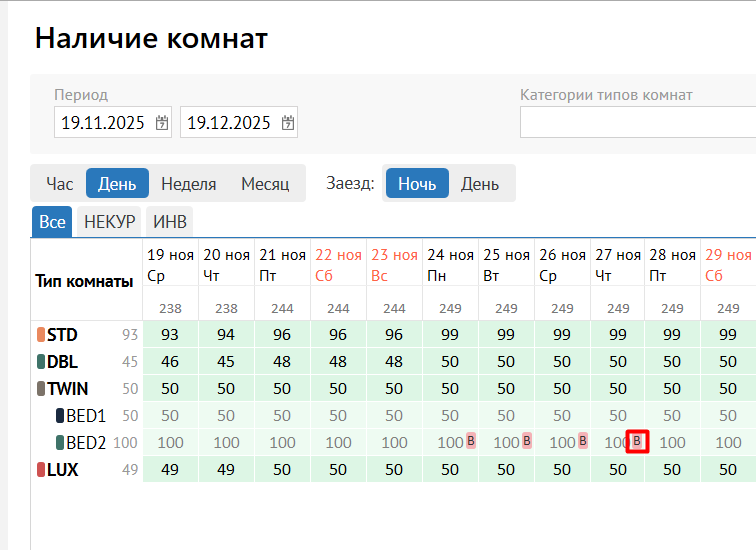
Task: Click total 238 under 19 ноя
Action: coord(170,308)
